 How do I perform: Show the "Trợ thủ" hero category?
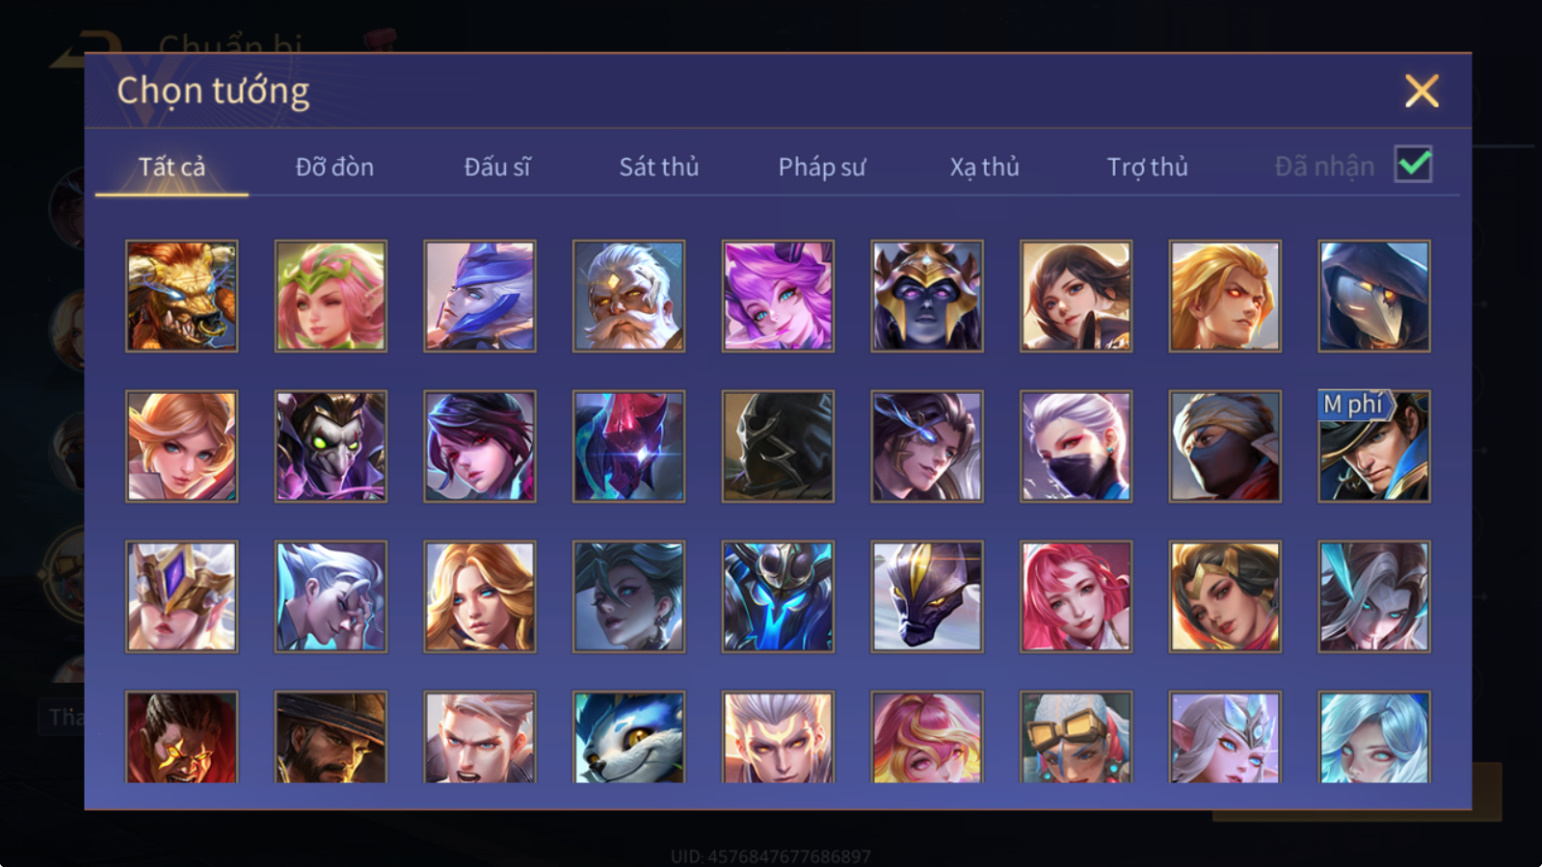coord(1147,167)
